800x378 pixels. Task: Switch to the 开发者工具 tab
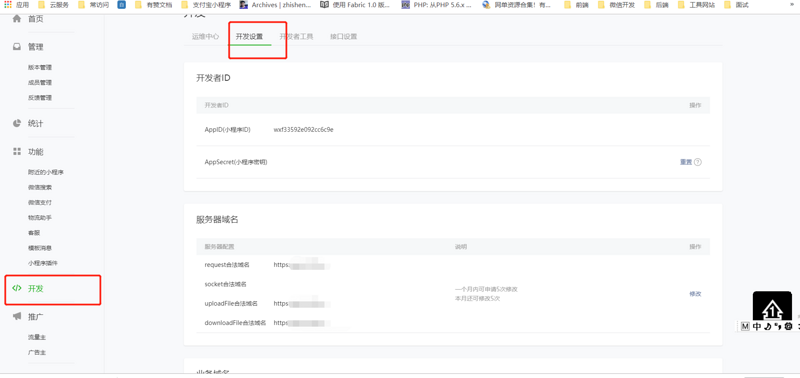296,37
